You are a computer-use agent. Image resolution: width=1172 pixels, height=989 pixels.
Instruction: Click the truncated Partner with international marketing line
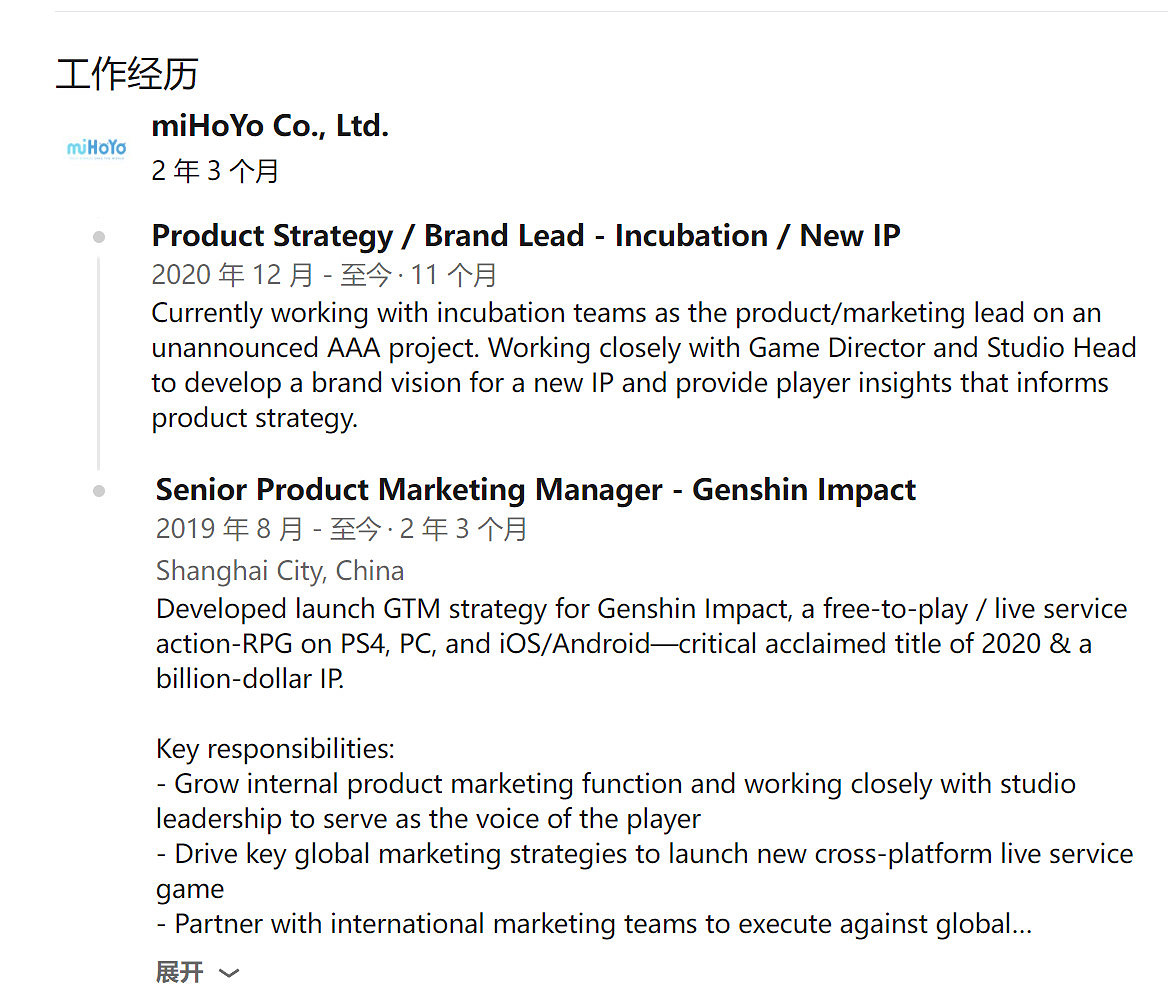click(x=593, y=924)
